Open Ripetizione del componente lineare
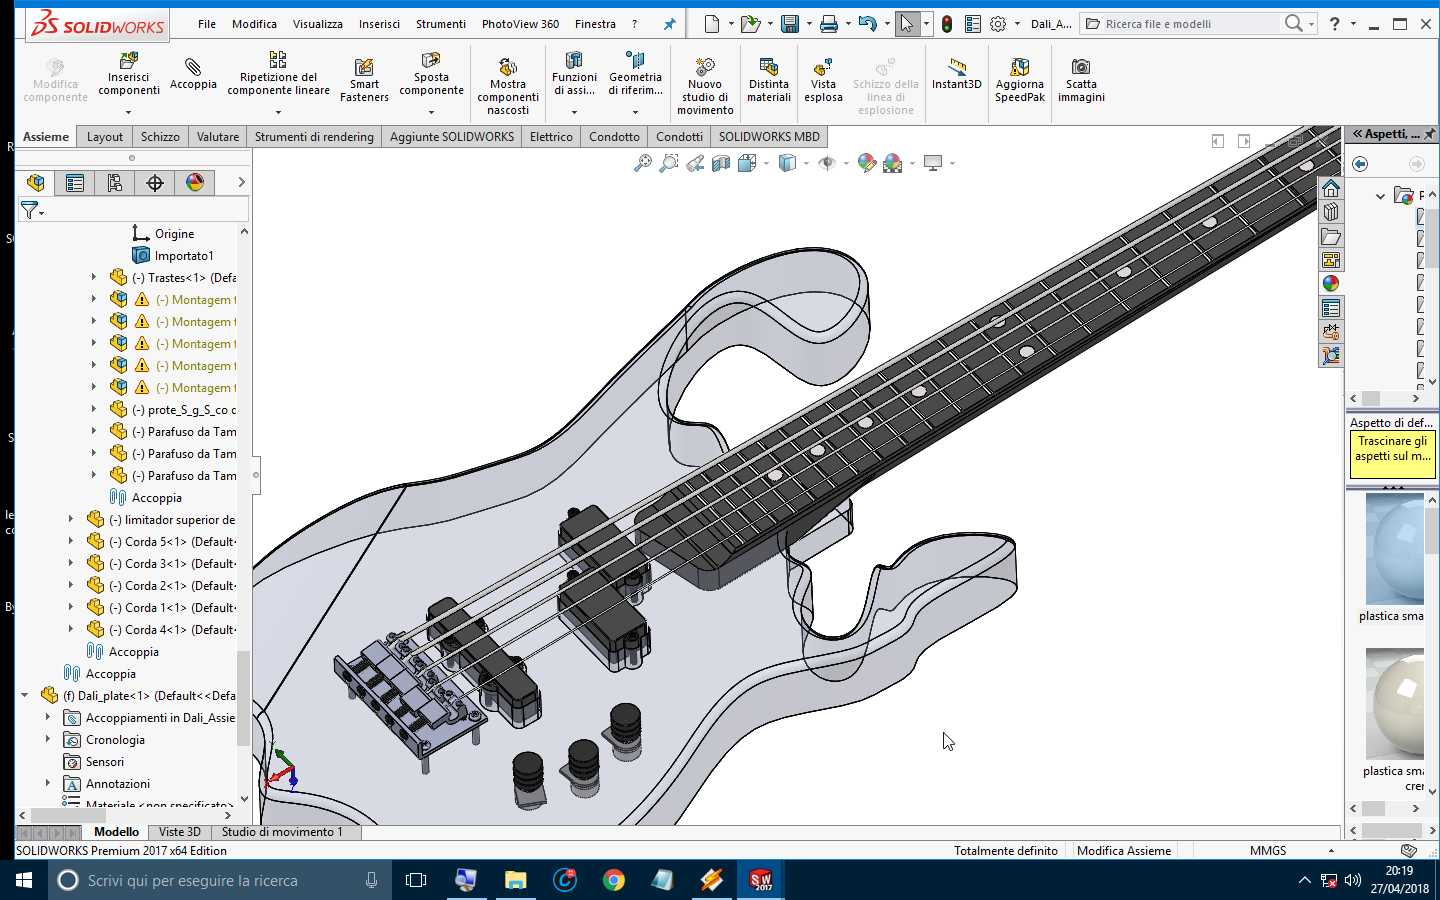 pyautogui.click(x=278, y=75)
